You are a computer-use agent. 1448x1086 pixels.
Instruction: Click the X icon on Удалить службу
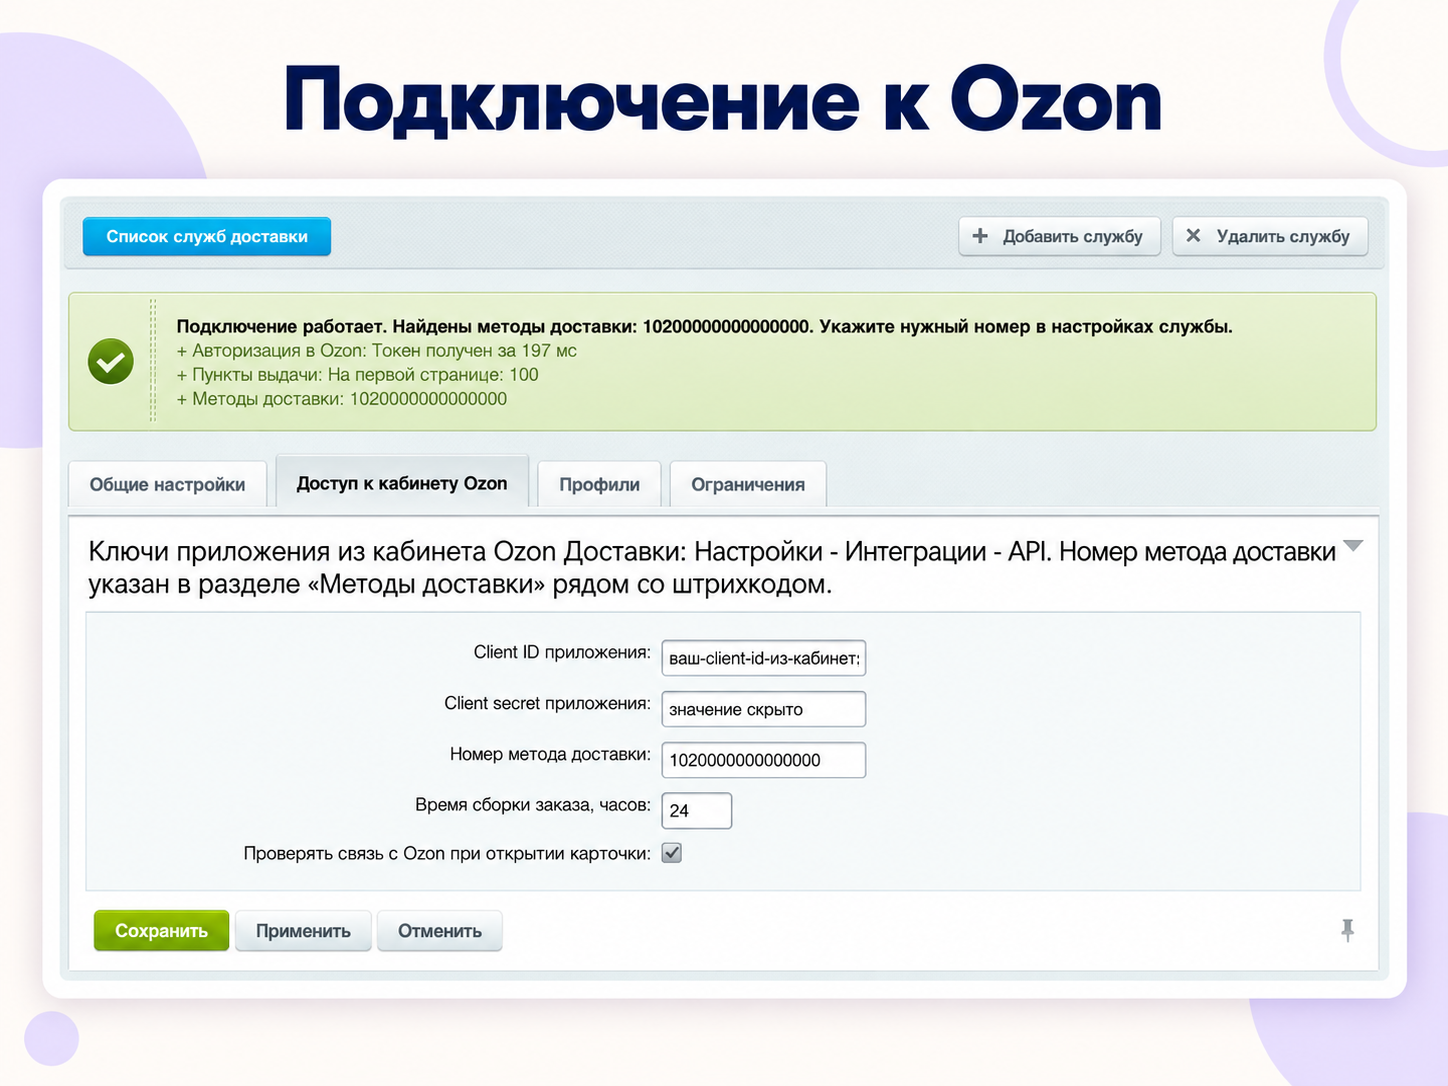pyautogui.click(x=1193, y=236)
